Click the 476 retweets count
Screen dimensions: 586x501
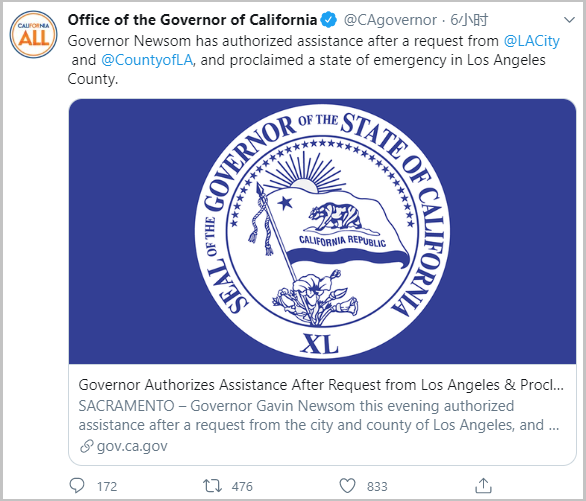[242, 486]
